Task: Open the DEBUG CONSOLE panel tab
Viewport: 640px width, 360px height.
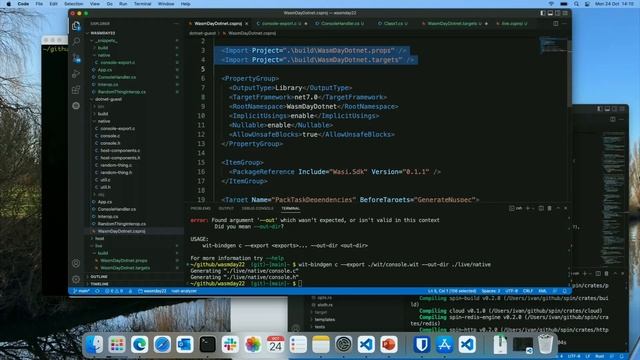Action: pos(258,208)
